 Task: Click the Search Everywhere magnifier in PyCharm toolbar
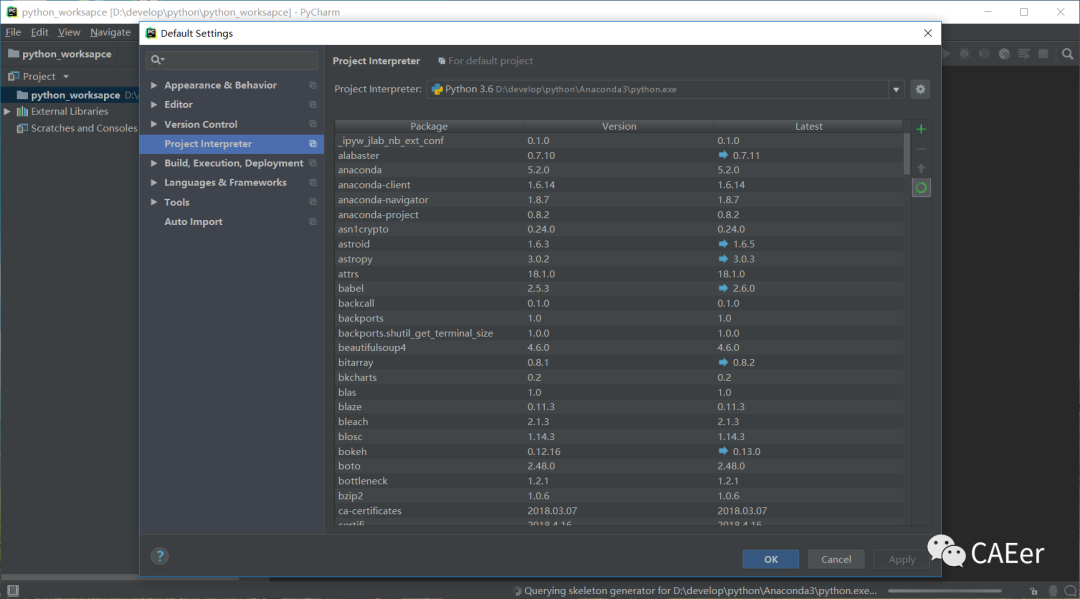pos(1068,54)
